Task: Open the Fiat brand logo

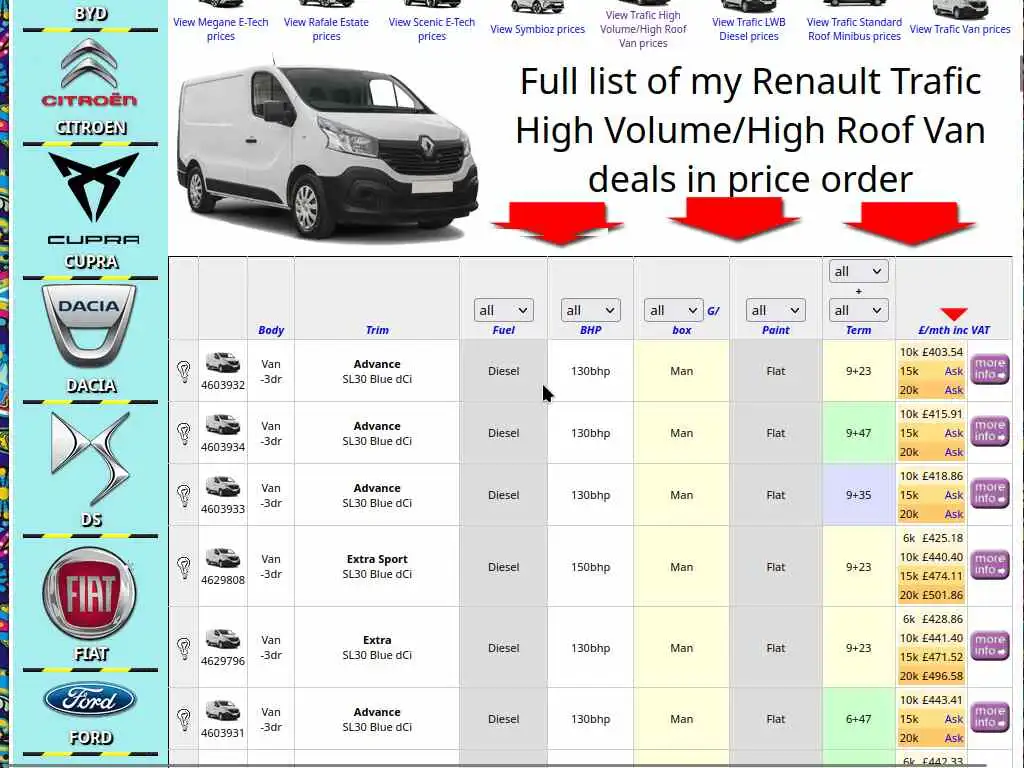Action: click(89, 593)
